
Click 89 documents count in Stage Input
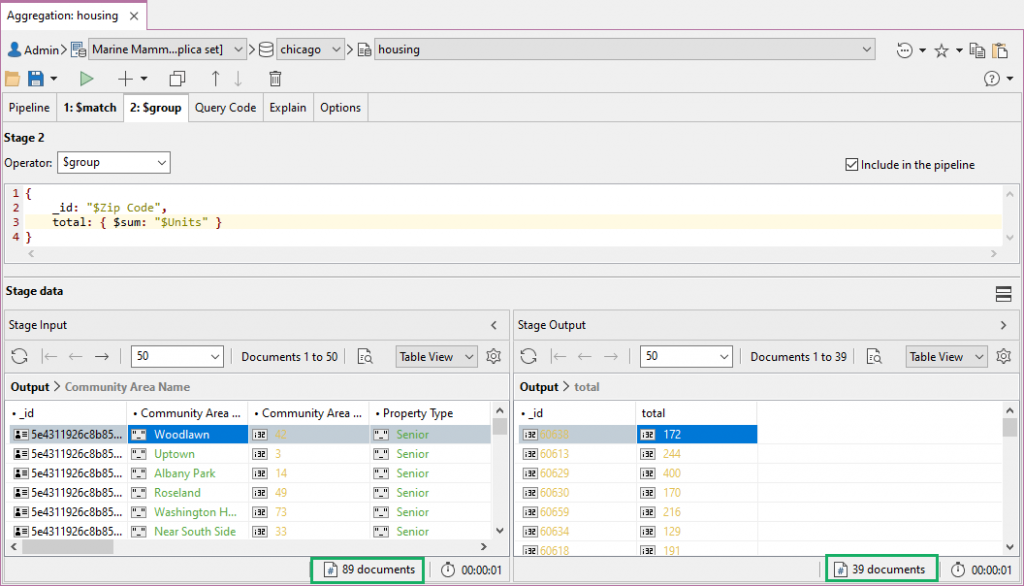coord(368,569)
